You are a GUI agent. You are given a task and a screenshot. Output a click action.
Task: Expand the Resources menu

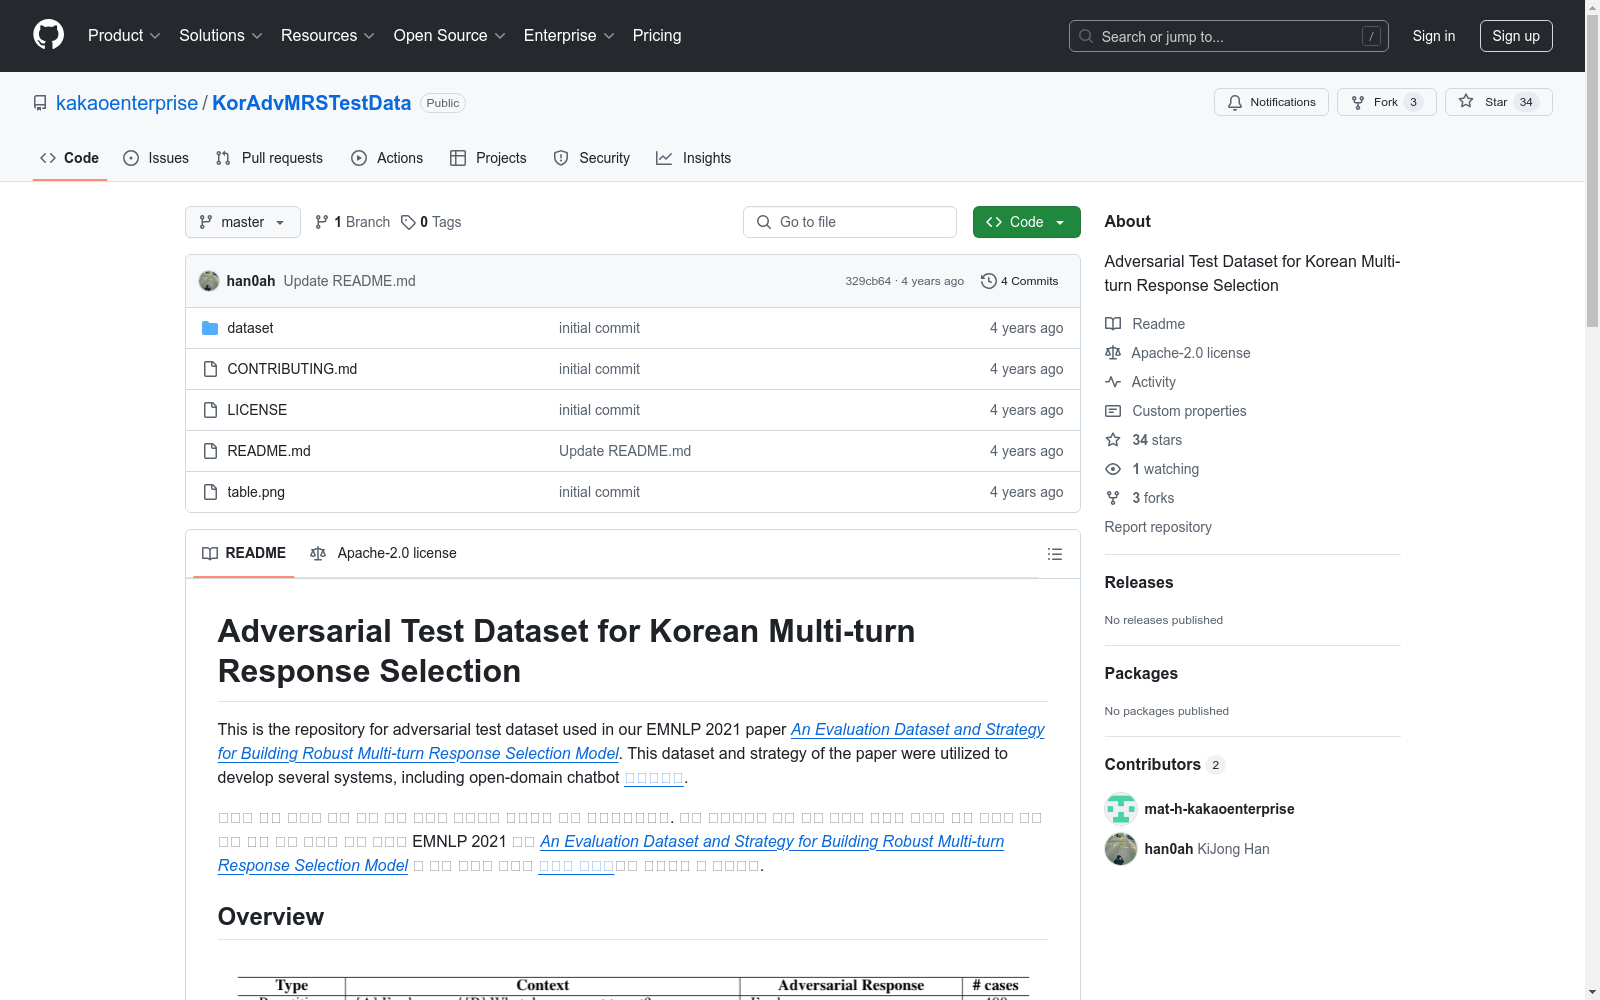tap(328, 36)
